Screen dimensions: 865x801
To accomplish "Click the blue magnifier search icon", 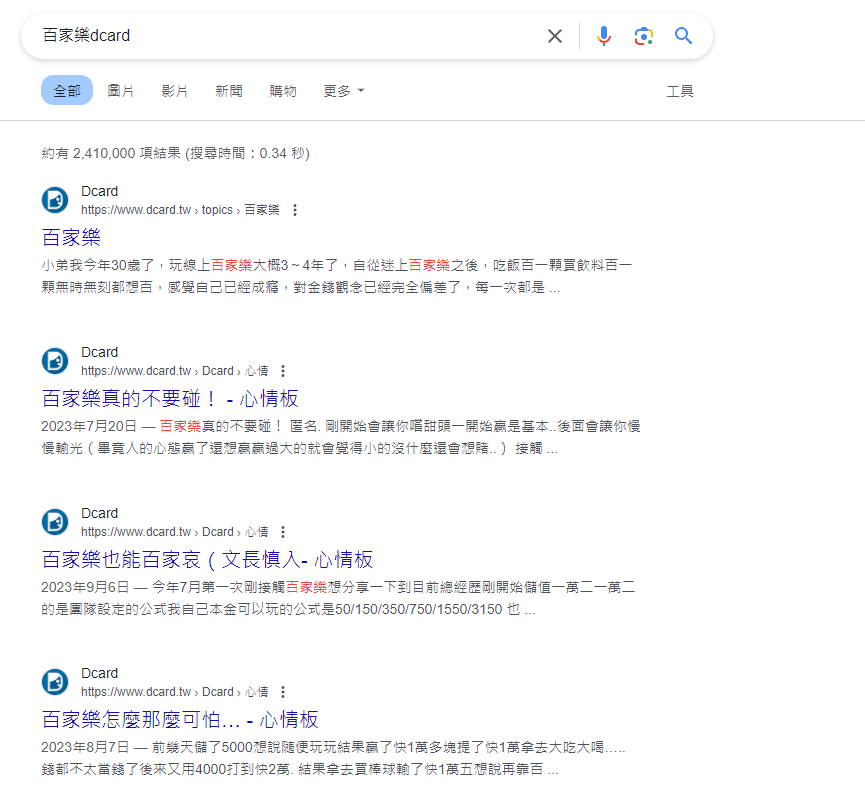I will [684, 36].
